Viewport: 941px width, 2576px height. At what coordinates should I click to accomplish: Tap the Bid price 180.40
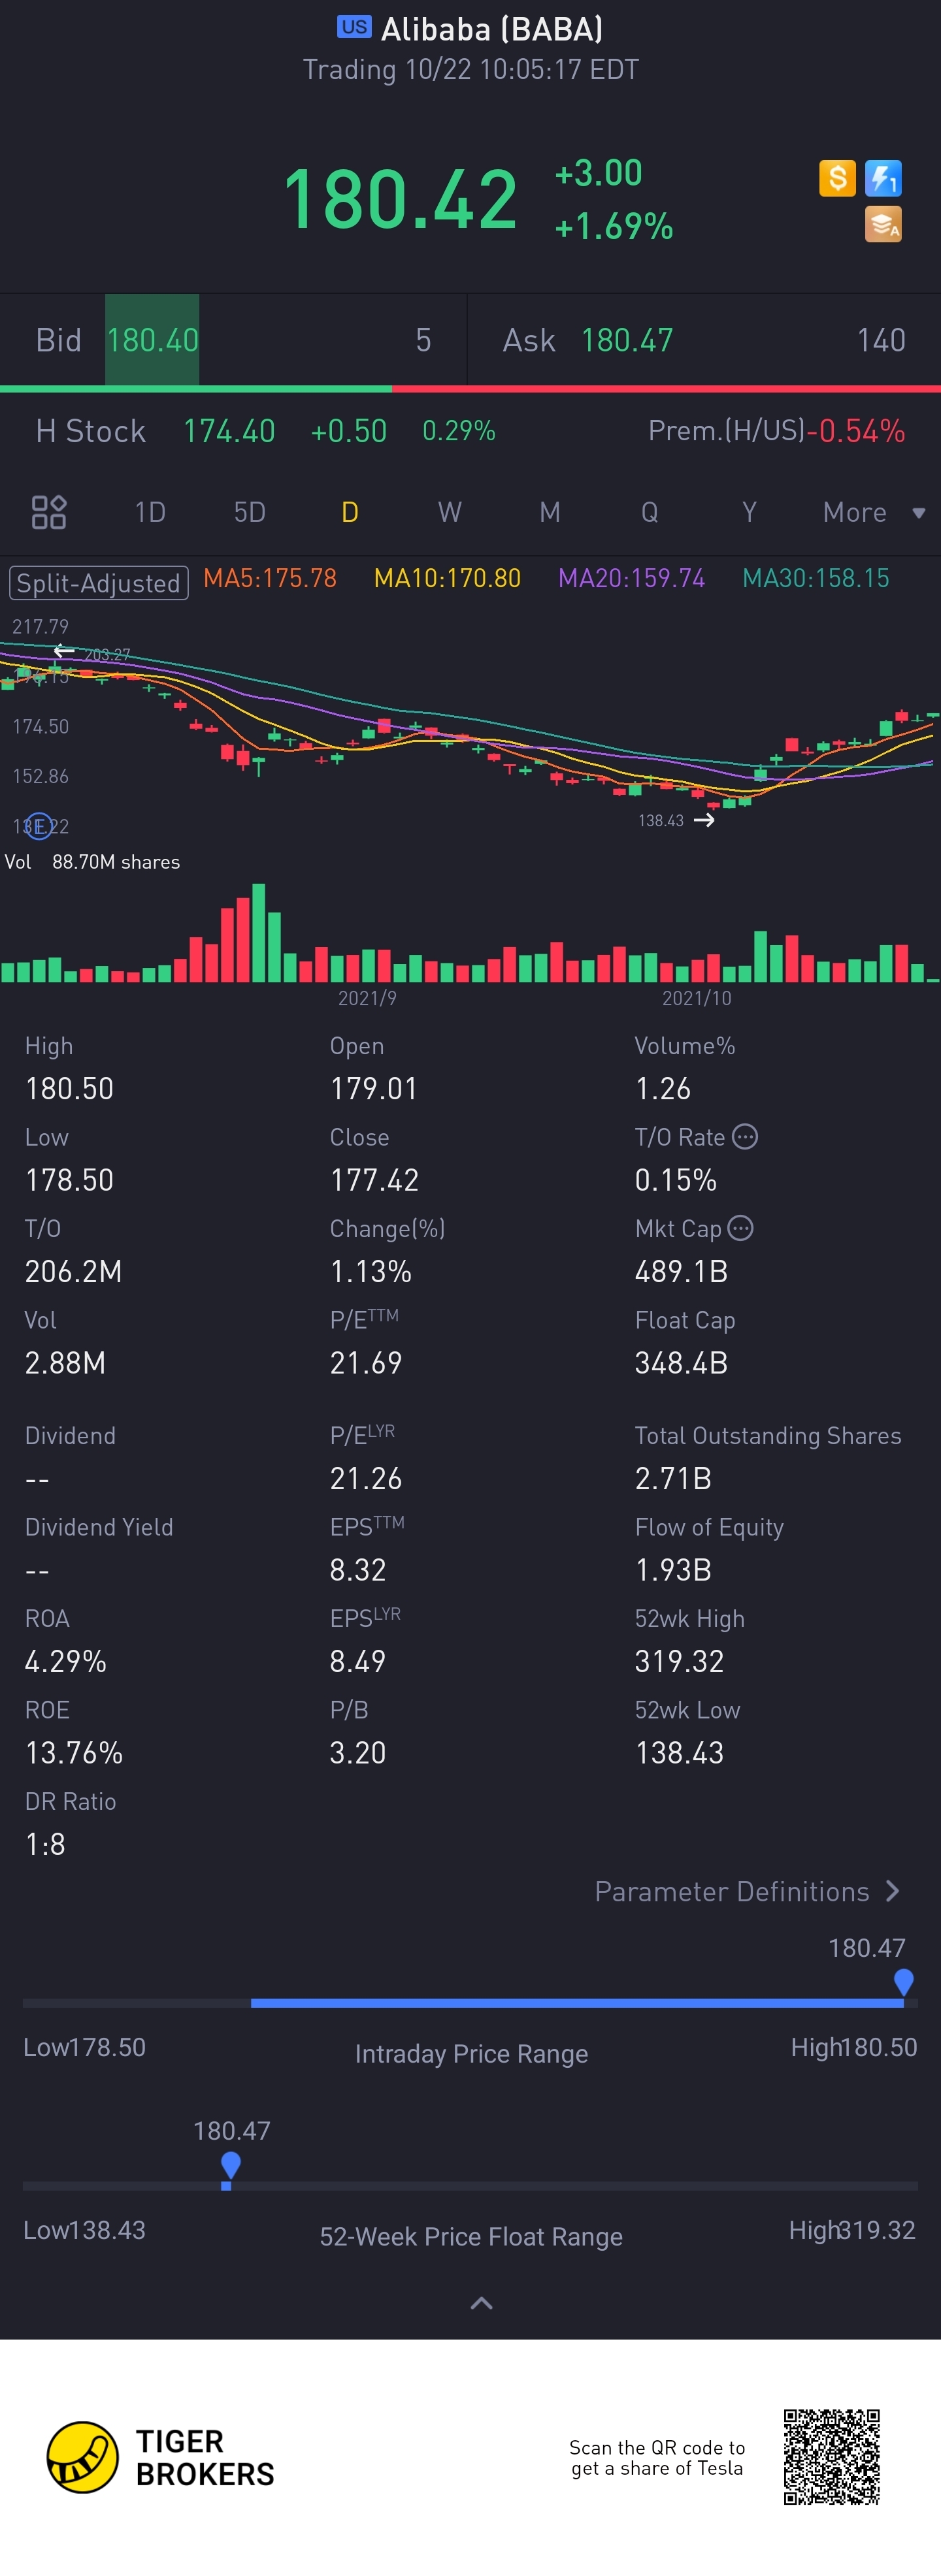(153, 340)
